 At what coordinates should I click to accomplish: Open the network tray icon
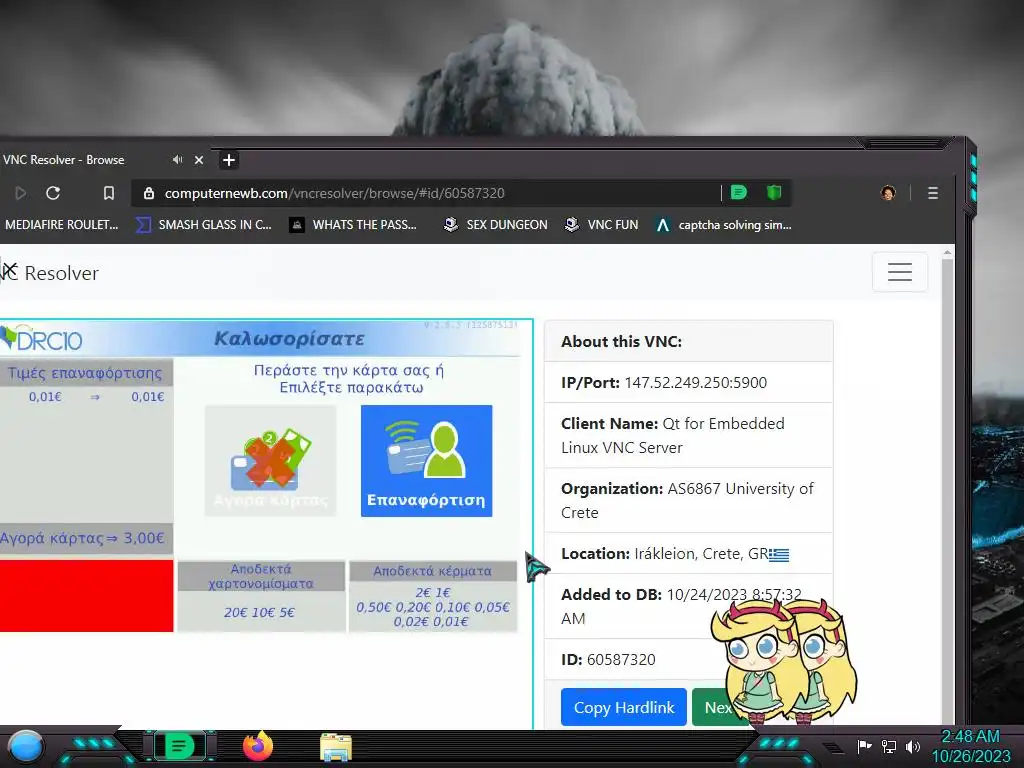tap(889, 746)
